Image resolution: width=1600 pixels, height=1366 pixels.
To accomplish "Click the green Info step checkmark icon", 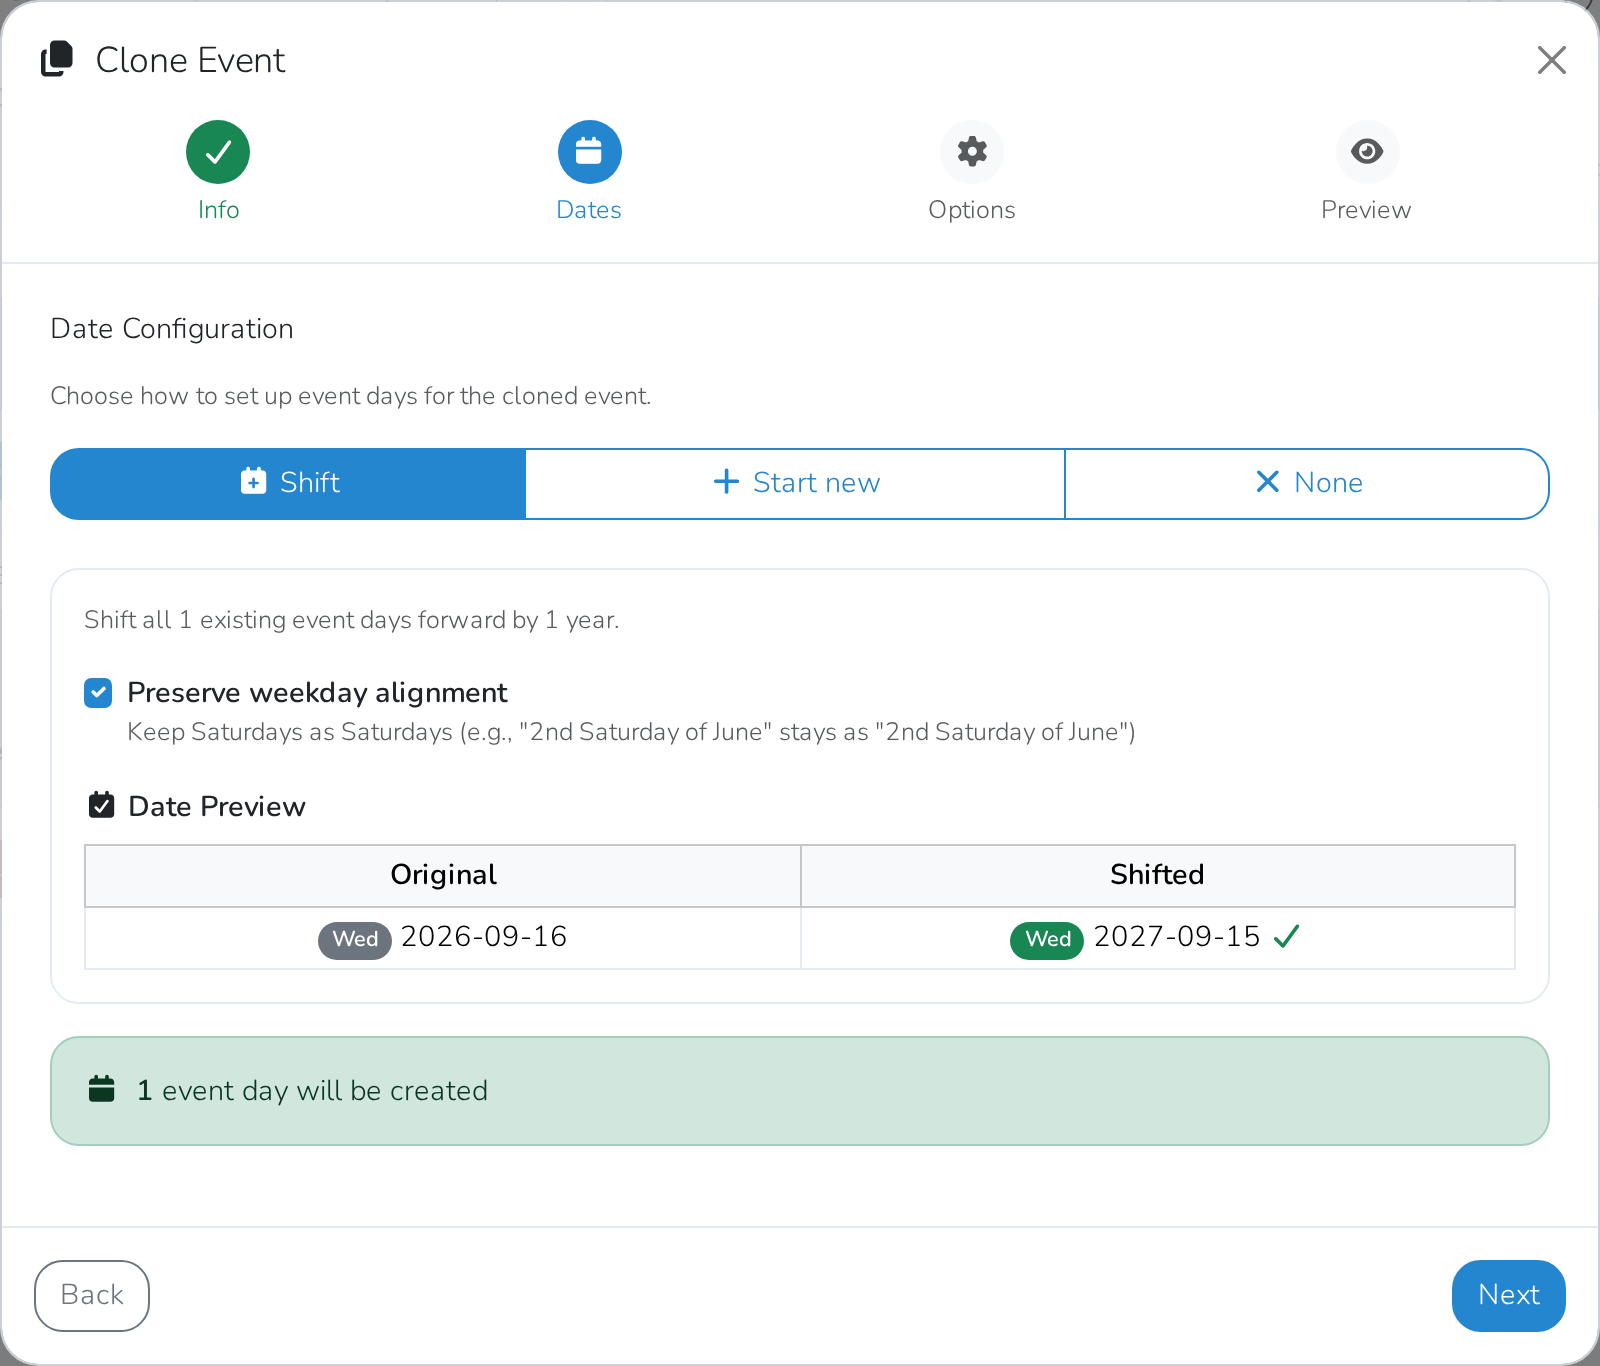I will [218, 152].
